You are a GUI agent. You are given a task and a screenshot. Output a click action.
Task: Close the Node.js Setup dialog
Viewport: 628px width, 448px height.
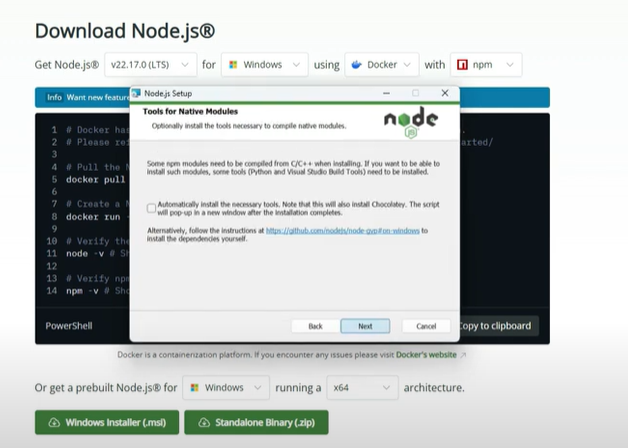445,93
